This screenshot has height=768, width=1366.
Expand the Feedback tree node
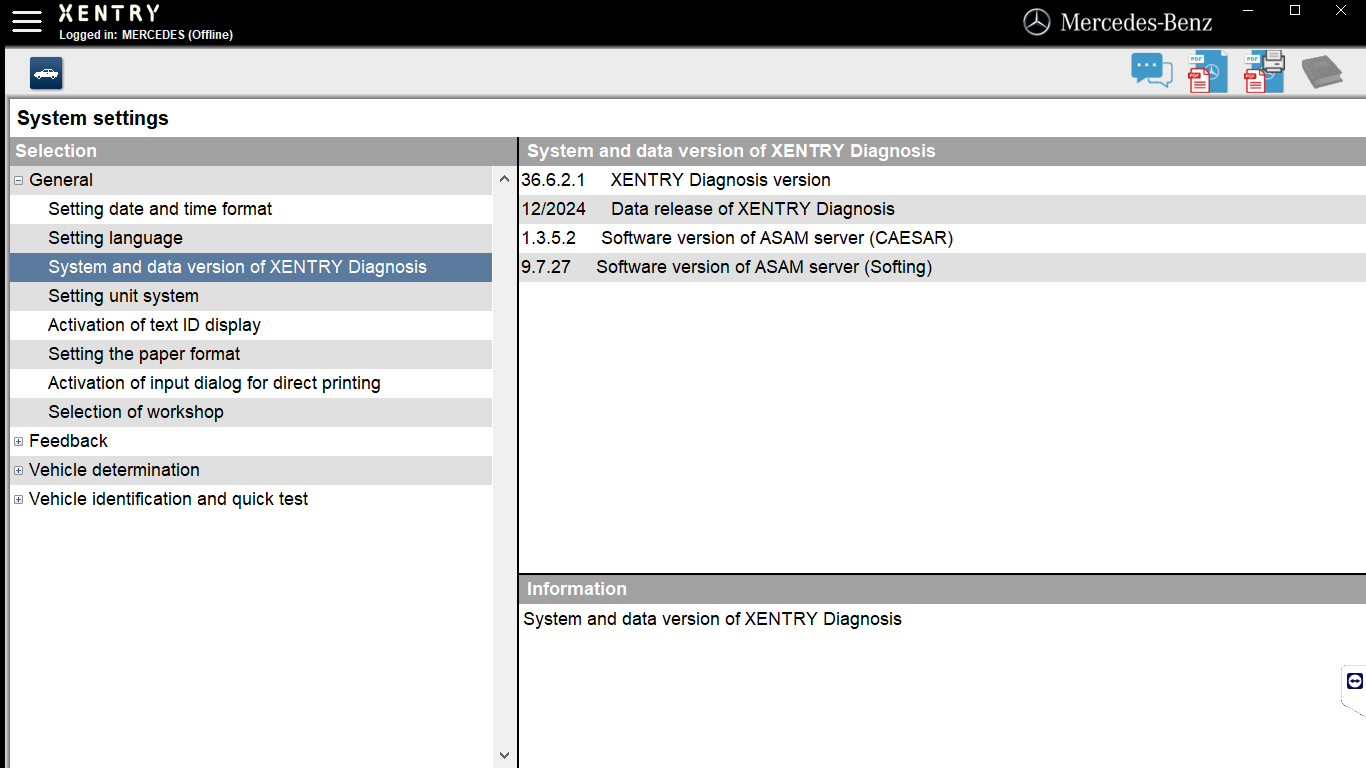[19, 442]
